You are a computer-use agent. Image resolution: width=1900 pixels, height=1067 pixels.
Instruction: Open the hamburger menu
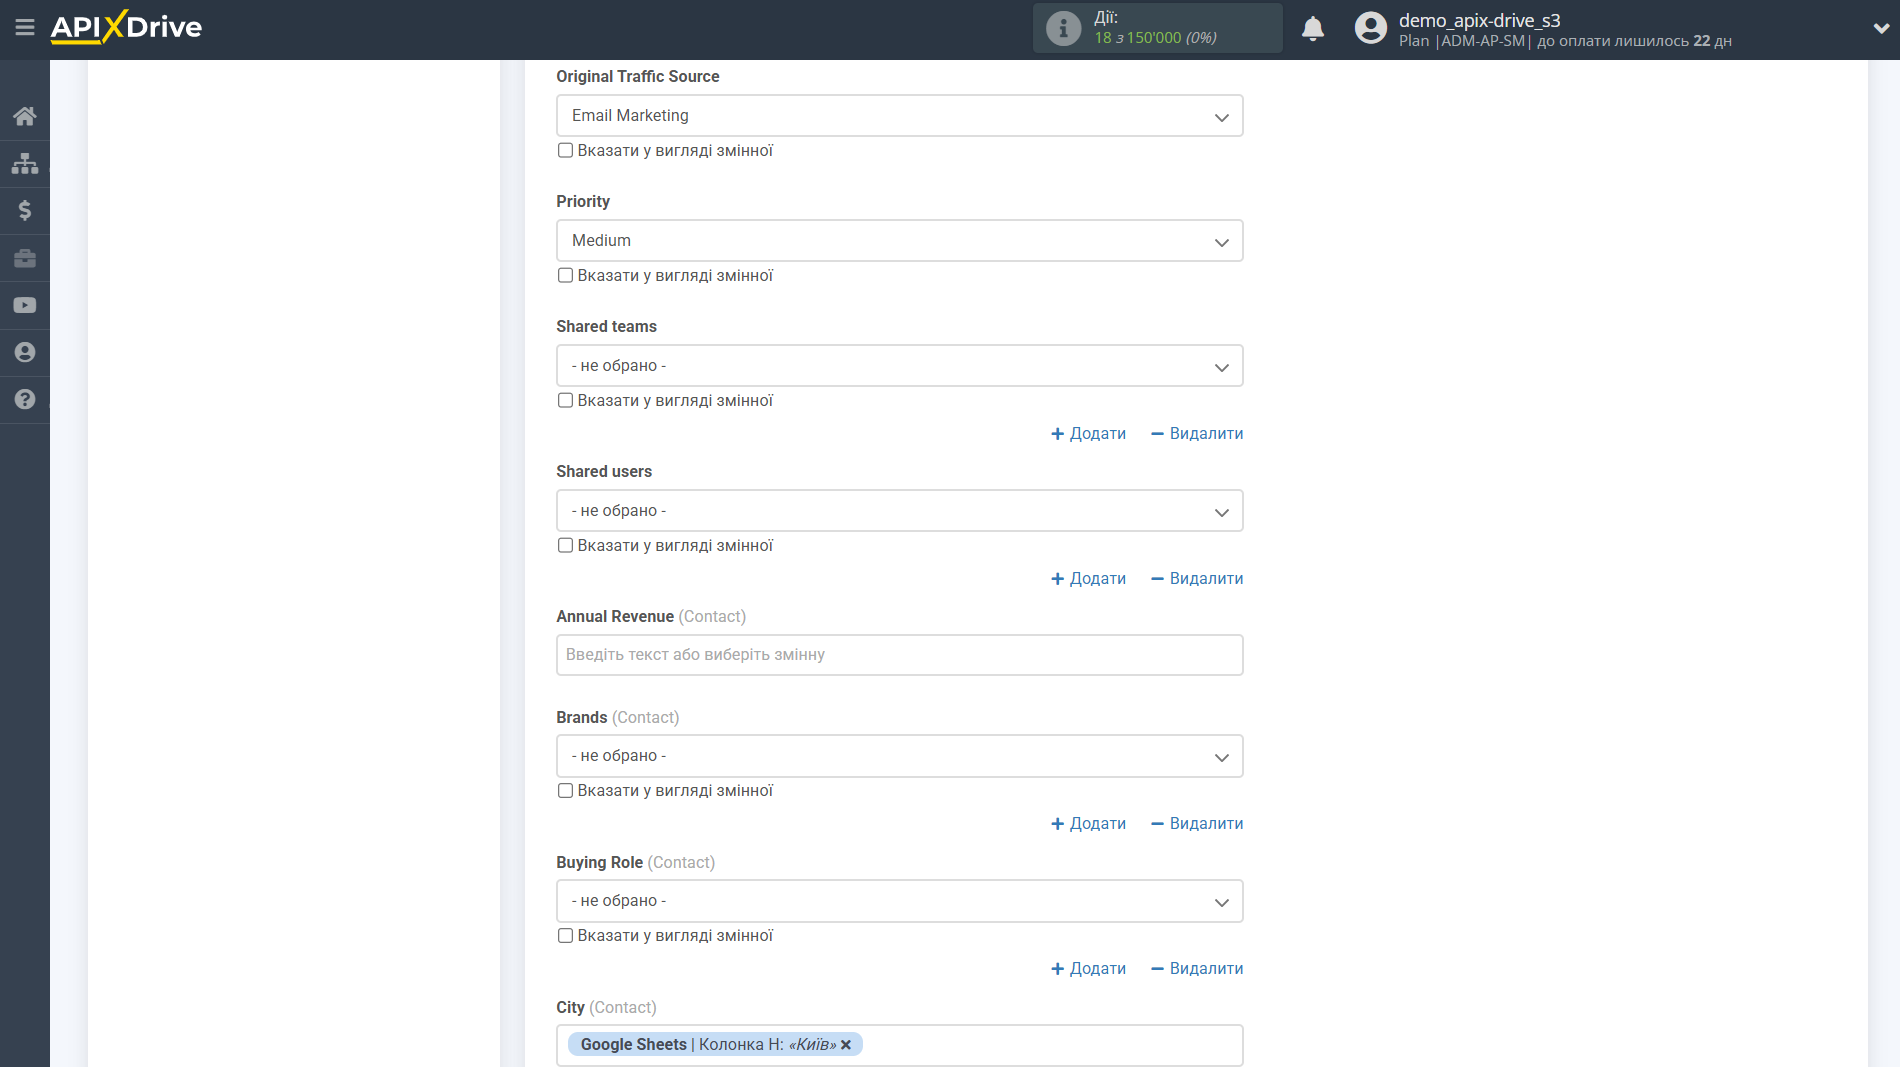coord(25,27)
